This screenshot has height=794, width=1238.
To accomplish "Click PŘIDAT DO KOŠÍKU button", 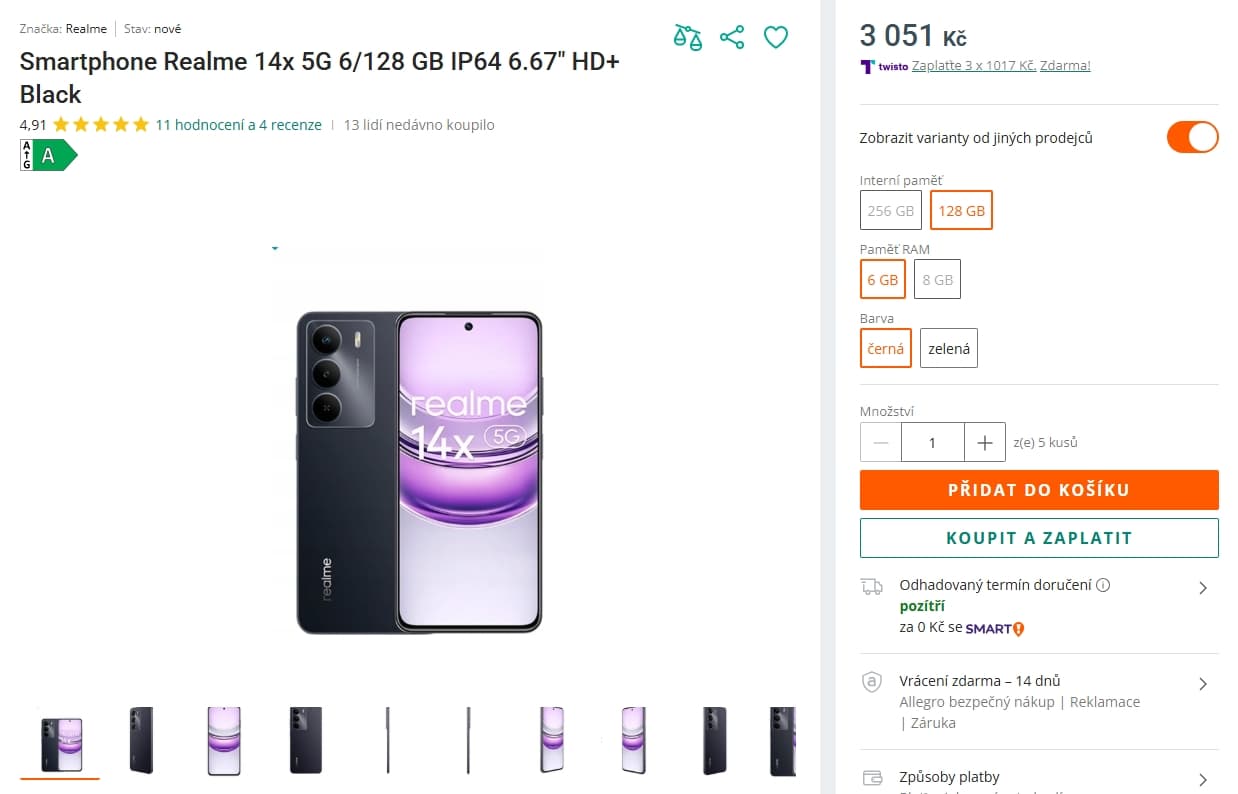I will (x=1039, y=490).
